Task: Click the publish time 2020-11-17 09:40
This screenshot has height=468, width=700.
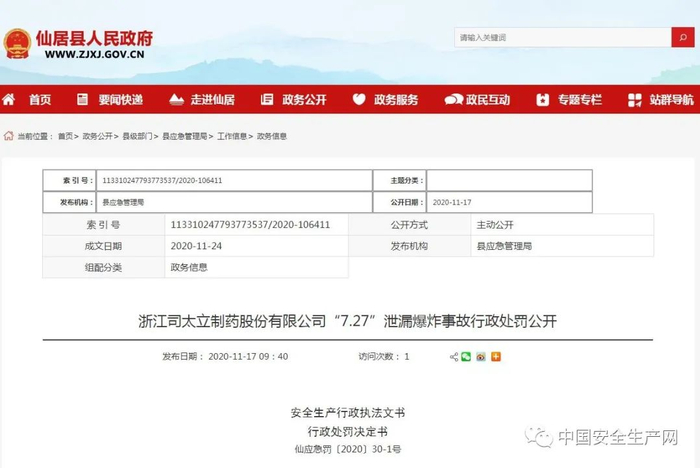Action: point(248,356)
